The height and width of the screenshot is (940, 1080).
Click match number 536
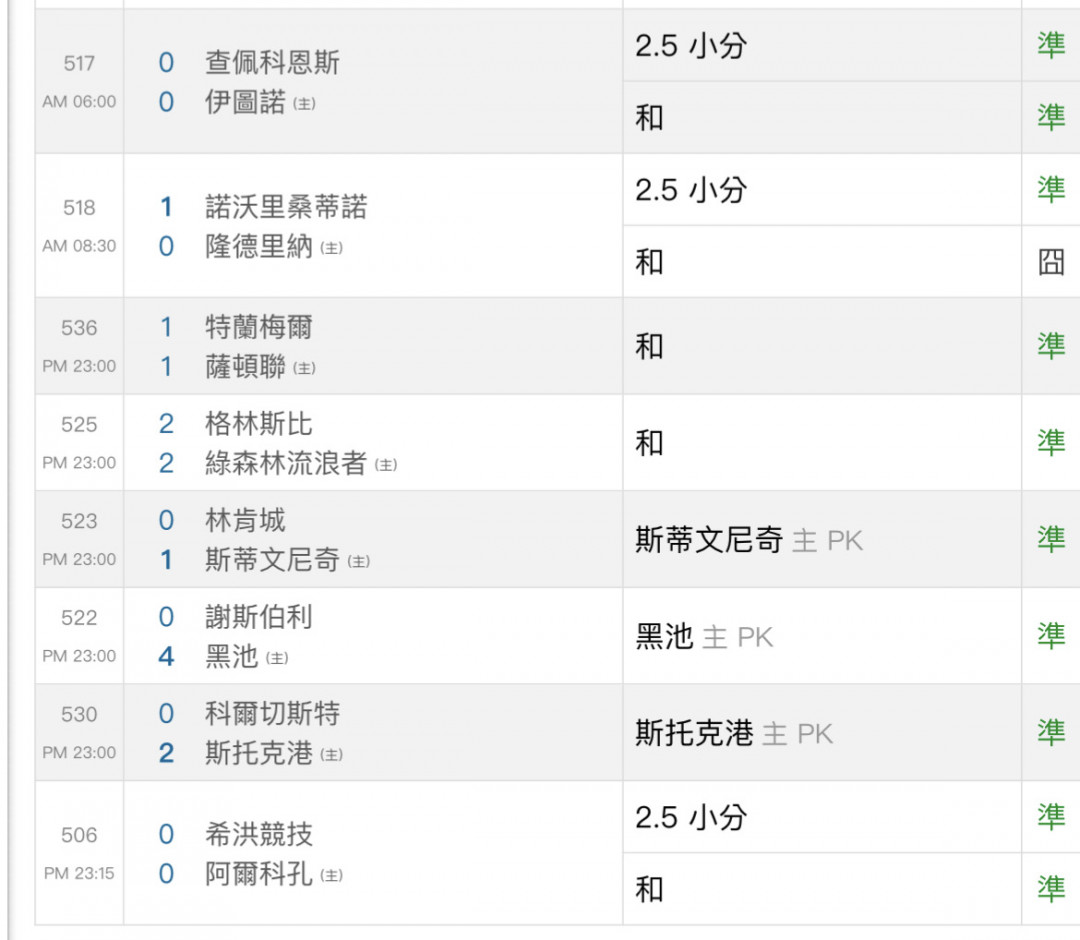tap(79, 328)
